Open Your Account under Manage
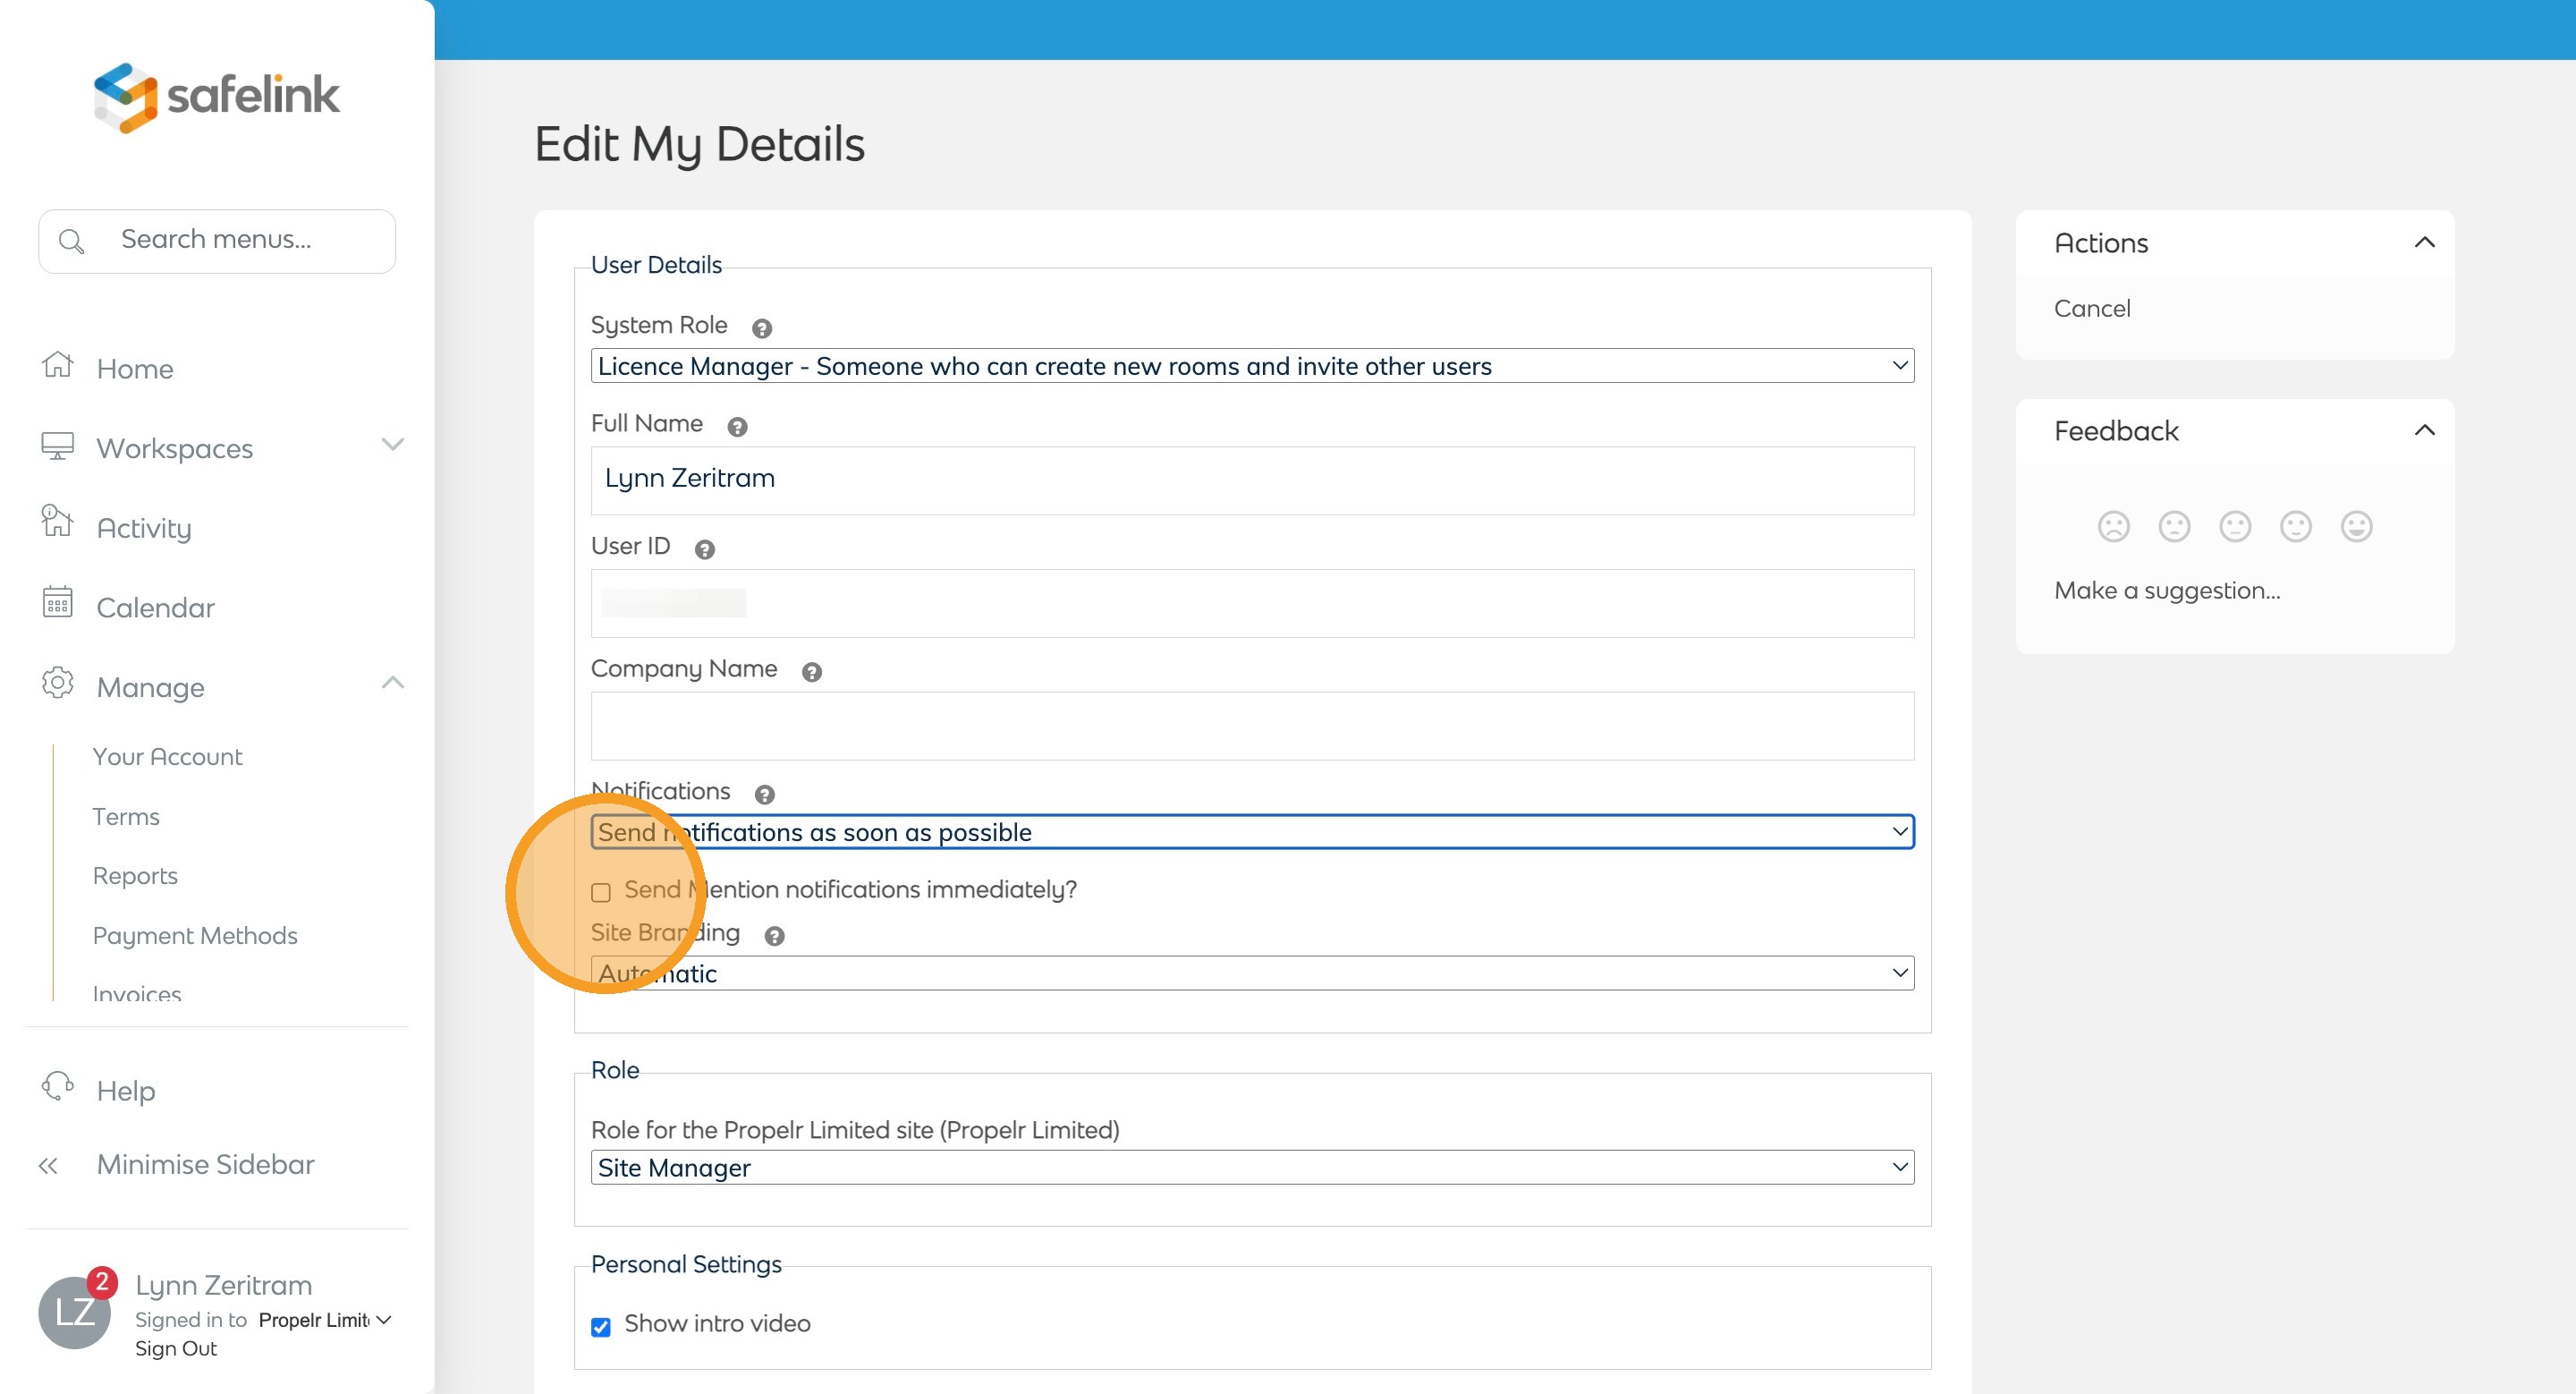 click(167, 757)
